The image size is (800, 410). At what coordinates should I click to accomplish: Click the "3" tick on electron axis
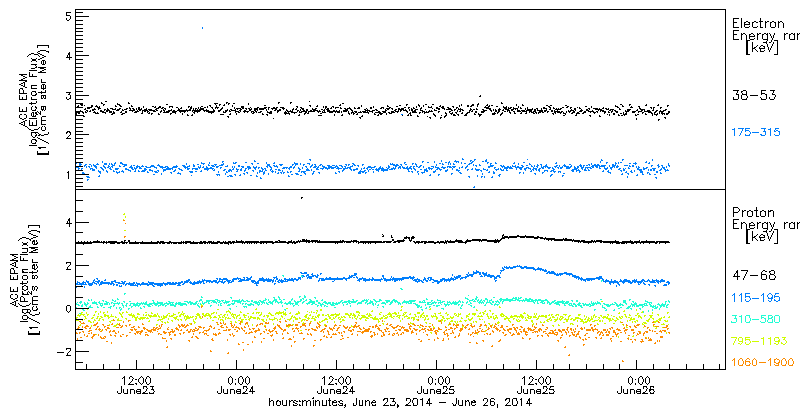[x=69, y=95]
